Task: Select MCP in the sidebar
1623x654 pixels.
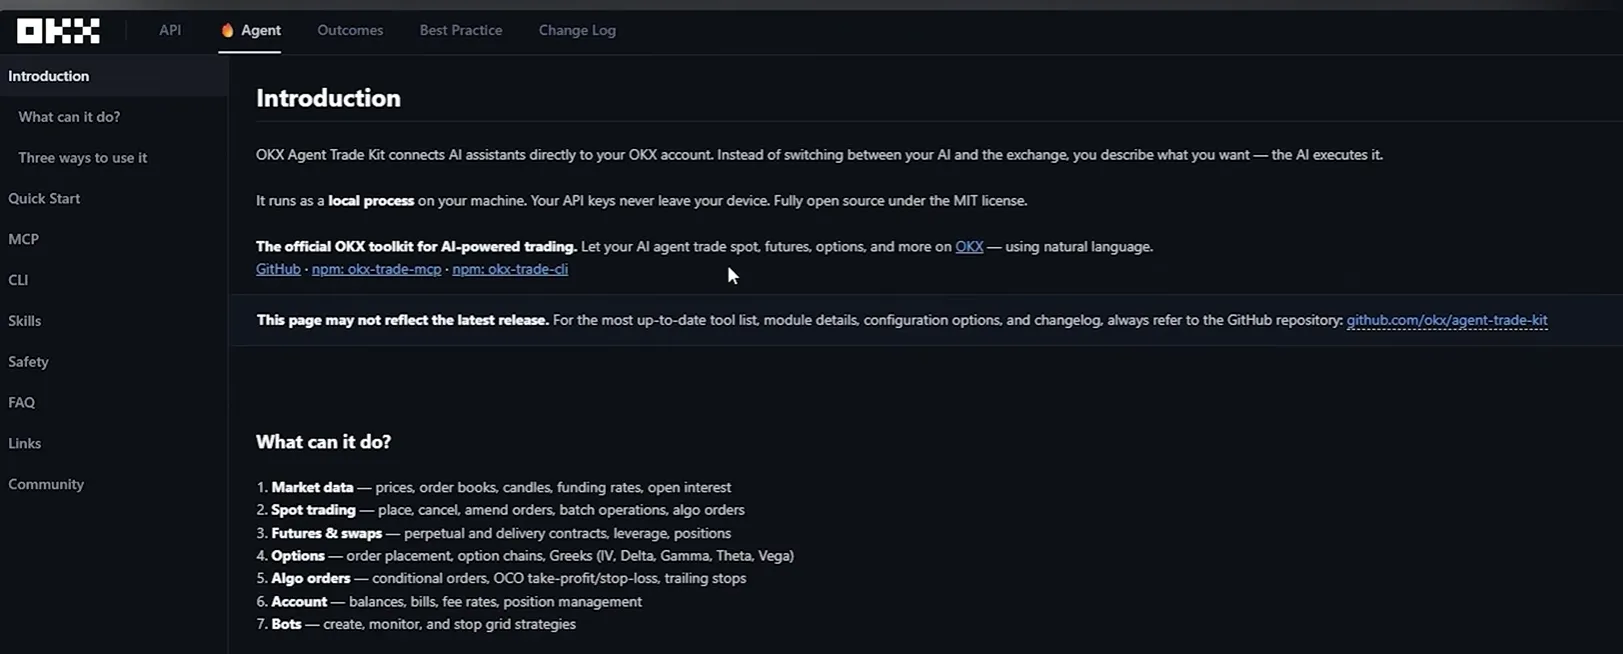Action: click(x=23, y=240)
